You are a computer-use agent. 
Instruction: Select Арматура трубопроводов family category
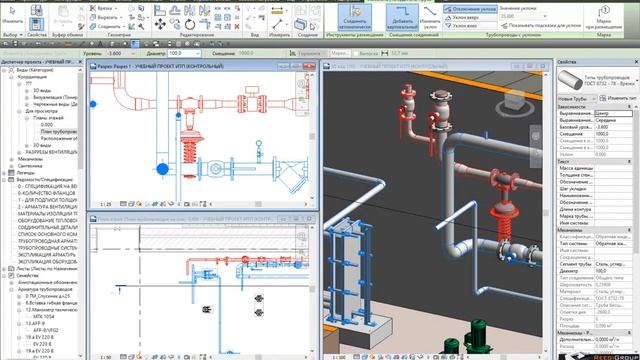45,289
